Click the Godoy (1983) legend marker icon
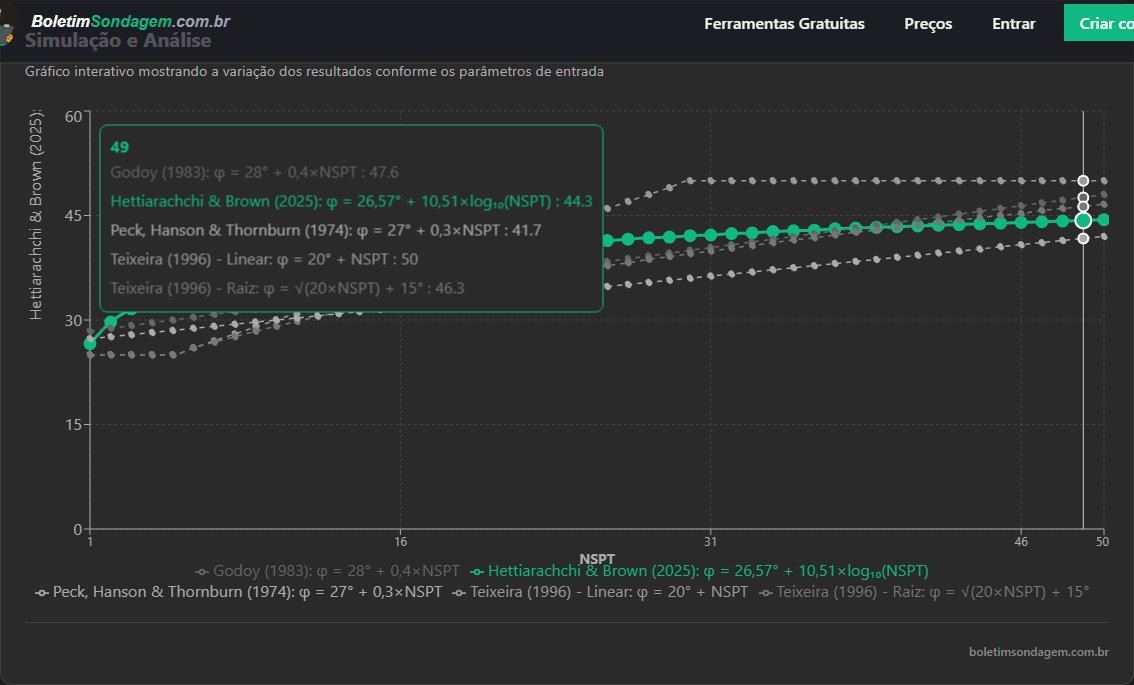Screen dimensions: 1134x685 202,571
